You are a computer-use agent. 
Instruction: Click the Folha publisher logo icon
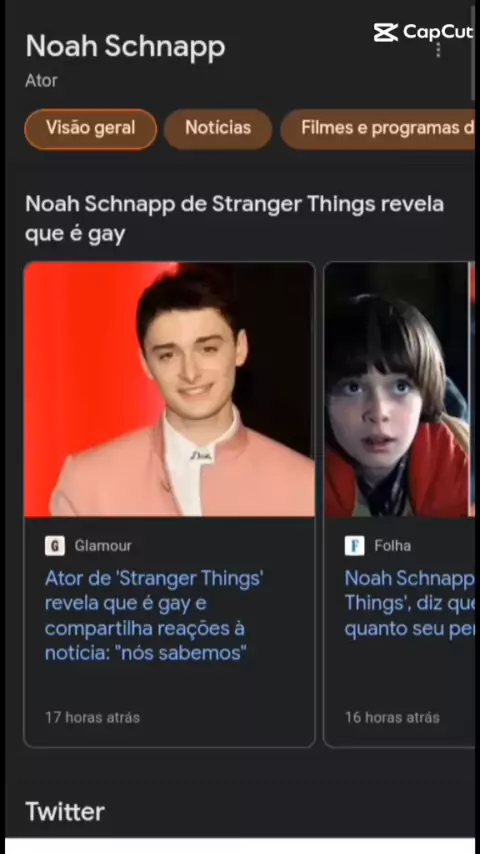pos(354,545)
